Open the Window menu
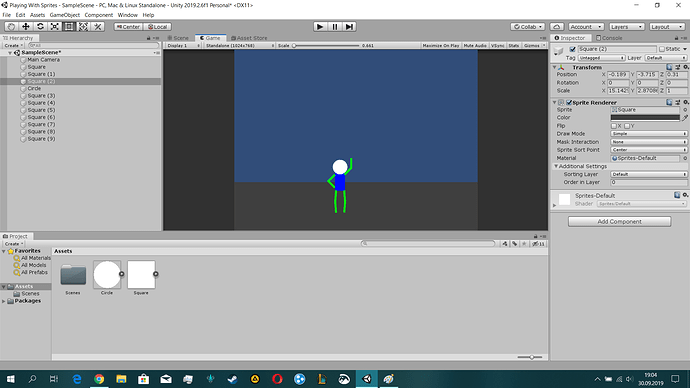 [128, 15]
